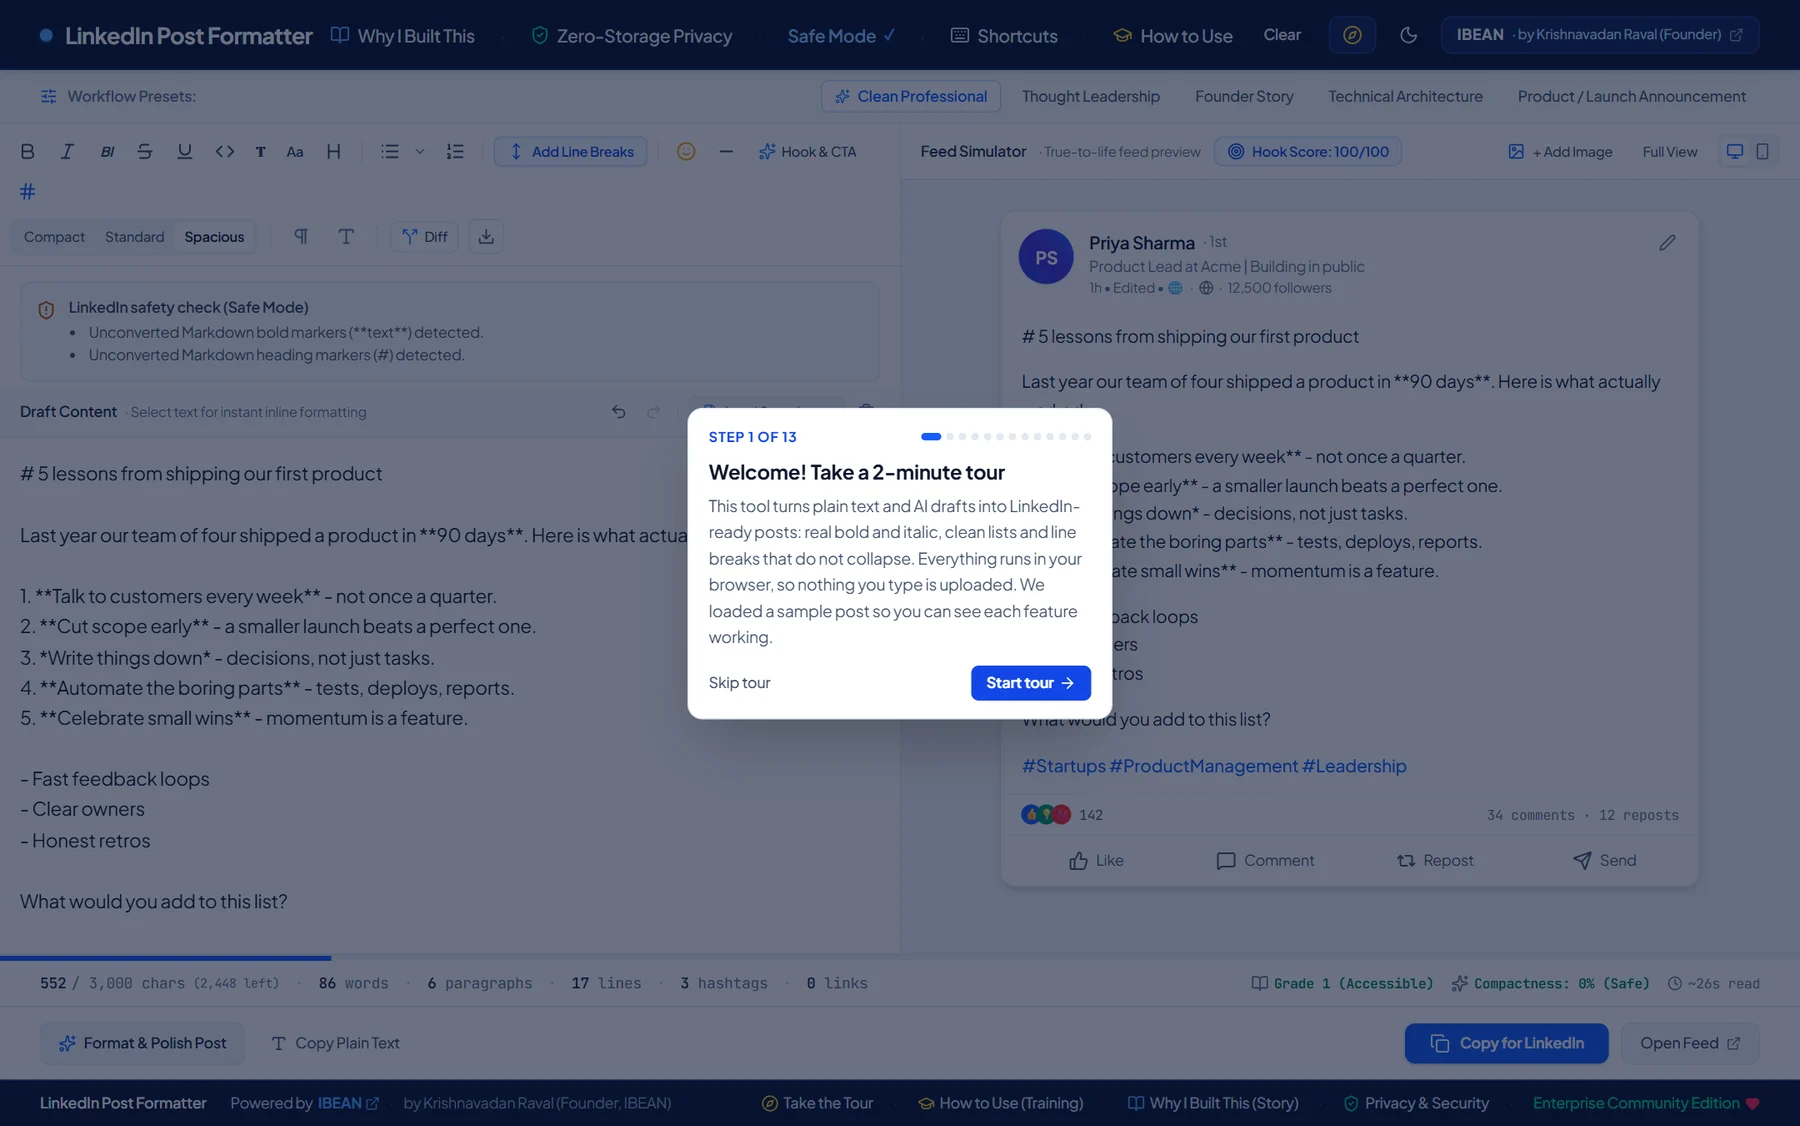
Task: Apply inline code formatting icon
Action: tap(224, 152)
